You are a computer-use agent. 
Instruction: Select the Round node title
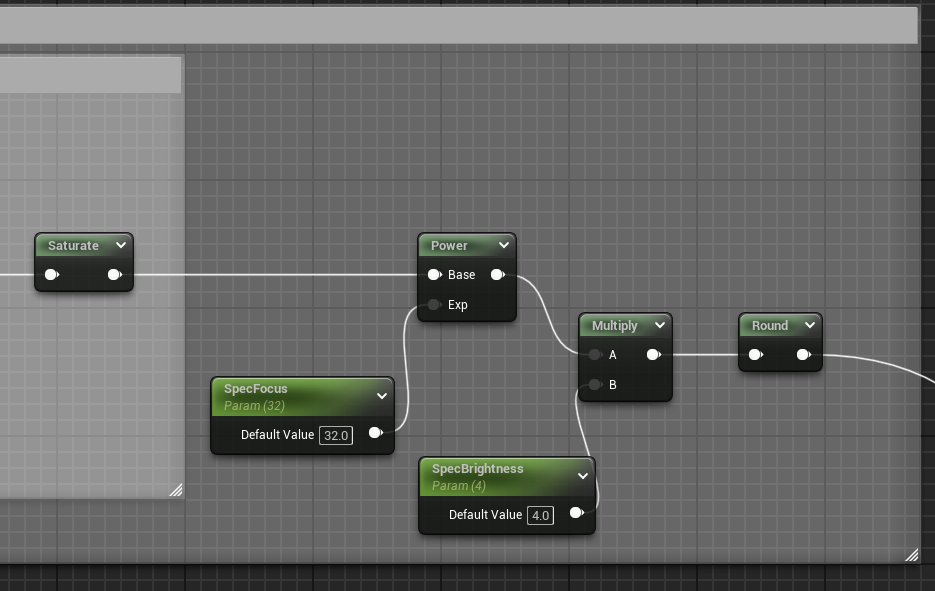pyautogui.click(x=770, y=326)
